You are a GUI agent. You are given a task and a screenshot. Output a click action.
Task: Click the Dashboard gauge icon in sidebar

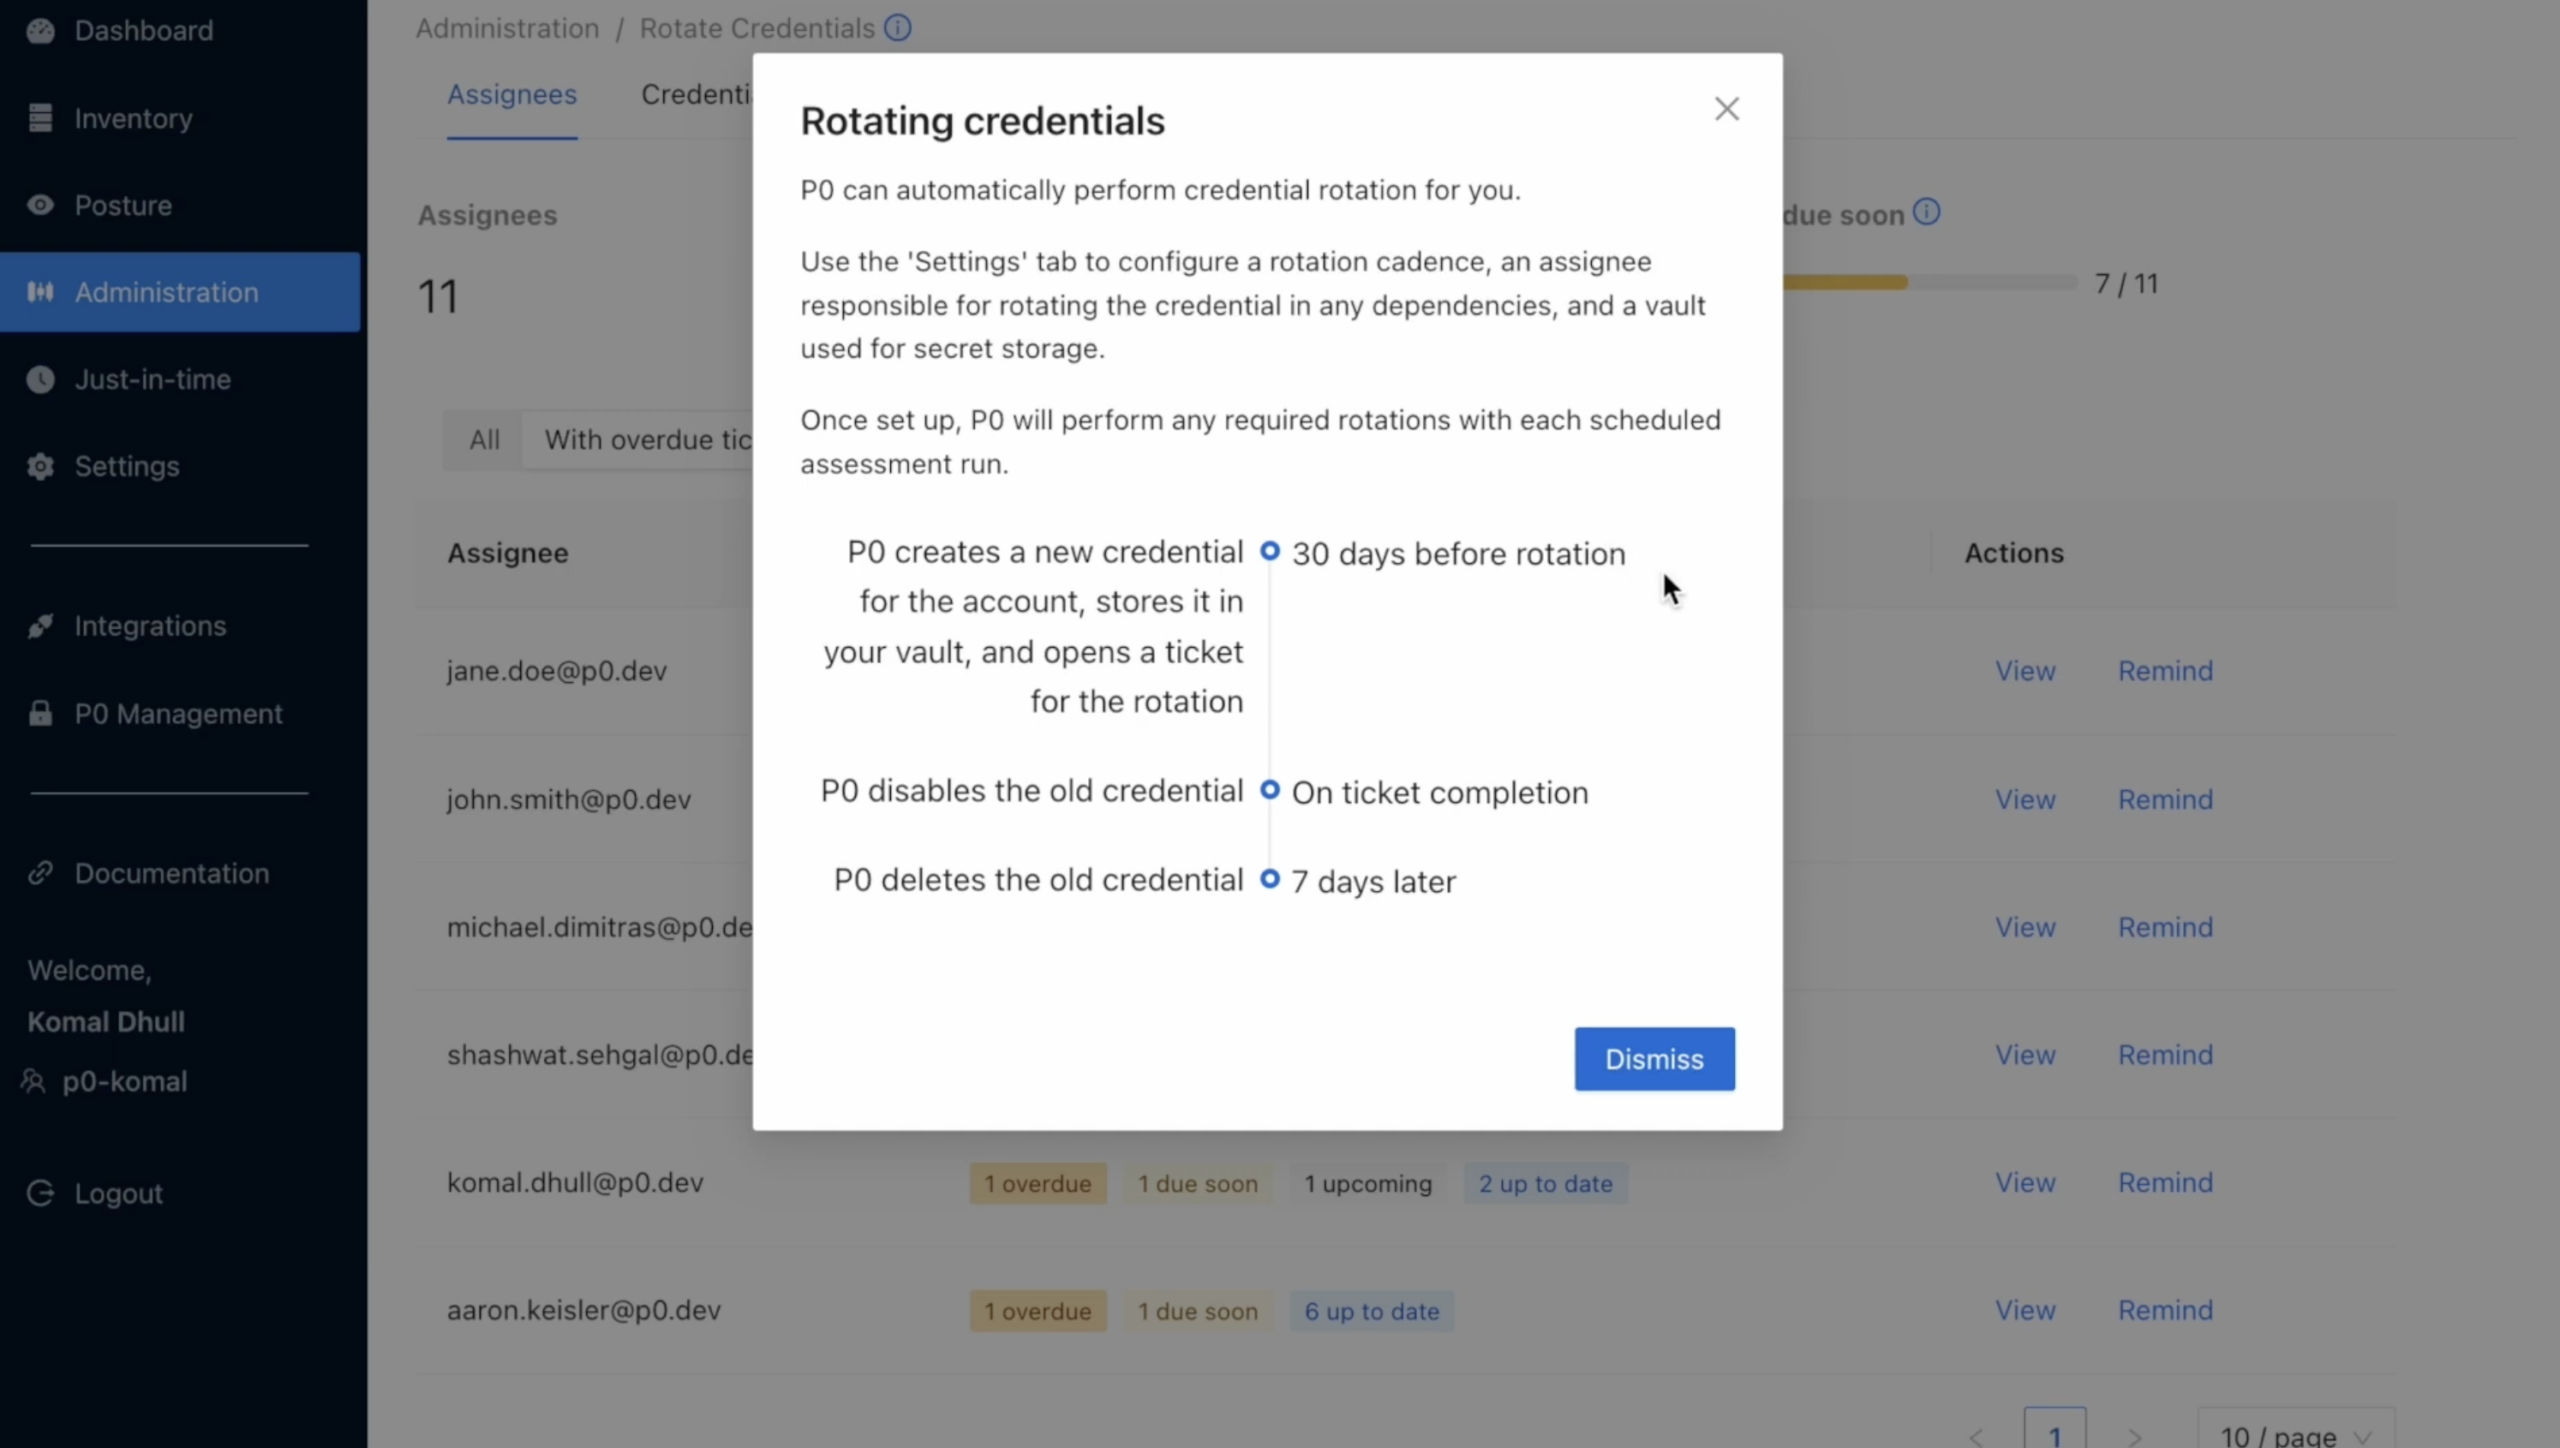coord(40,31)
